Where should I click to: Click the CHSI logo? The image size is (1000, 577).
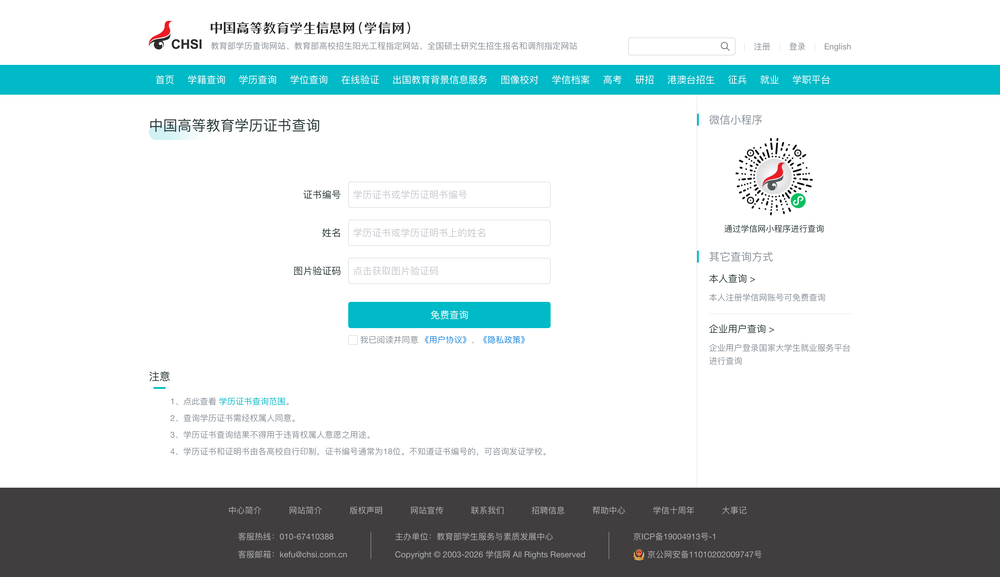pos(175,36)
